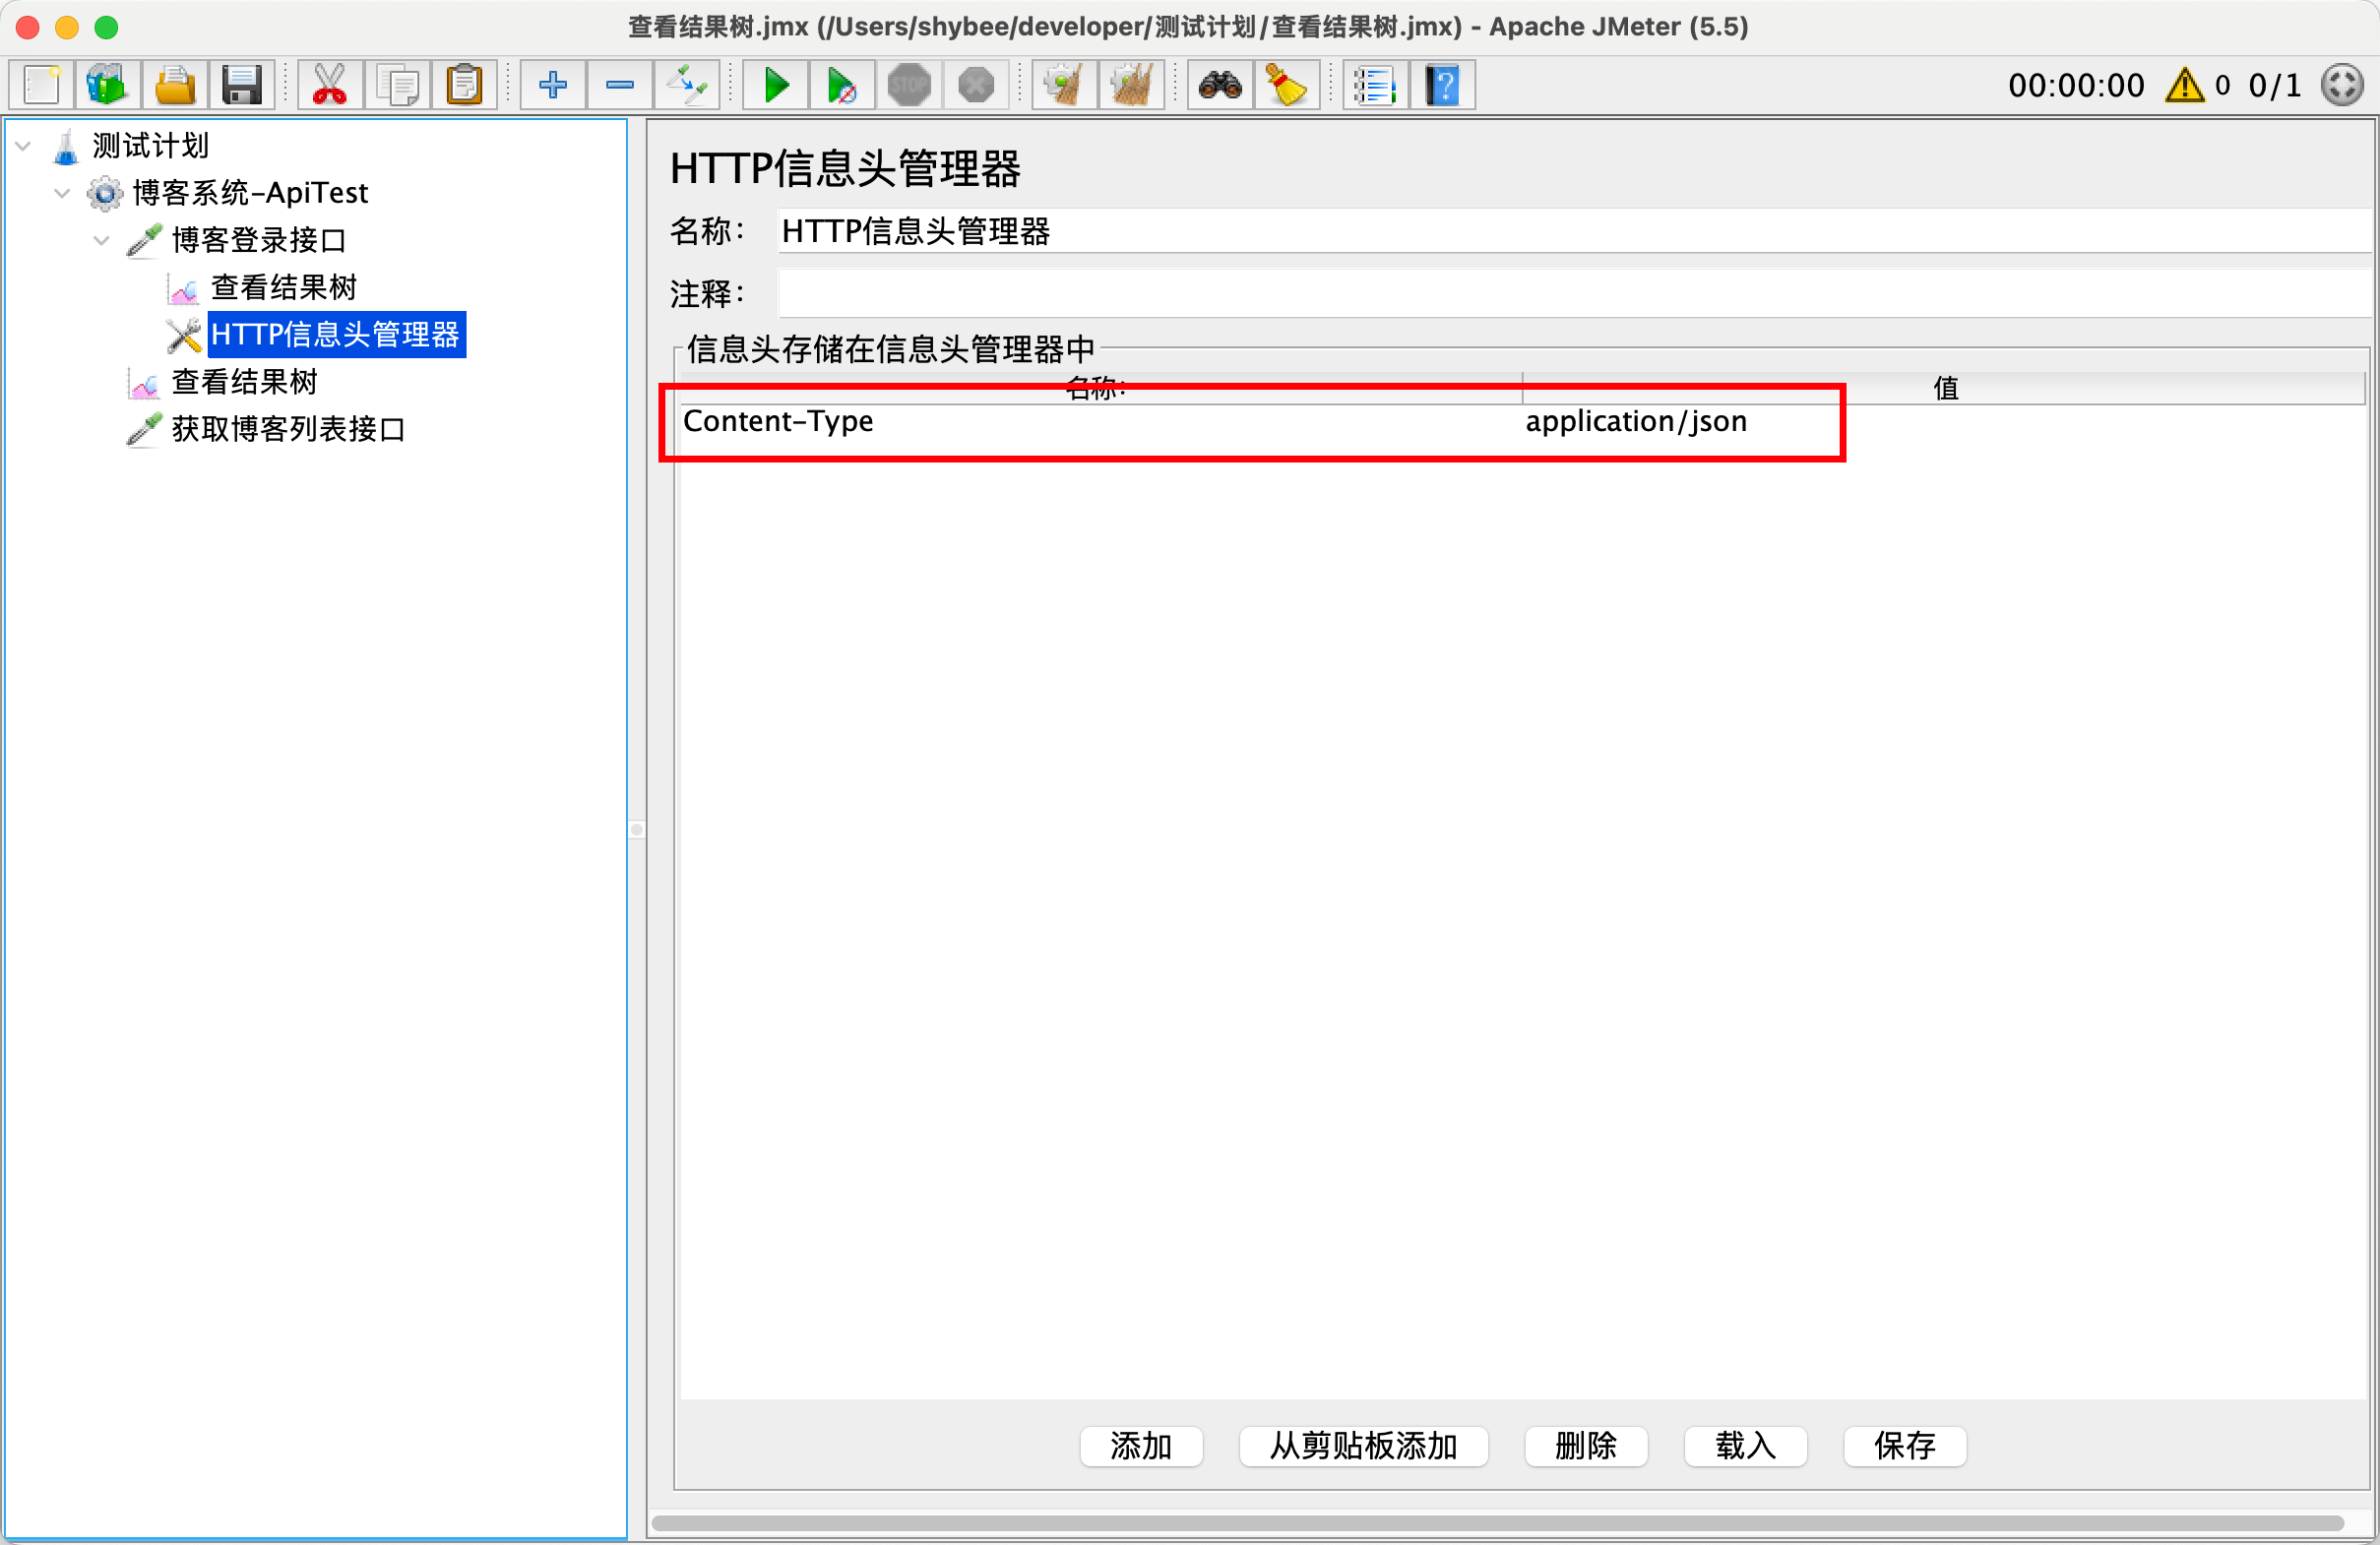Select 博客系统-ApiTest thread group
This screenshot has height=1545, width=2380.
coord(250,193)
